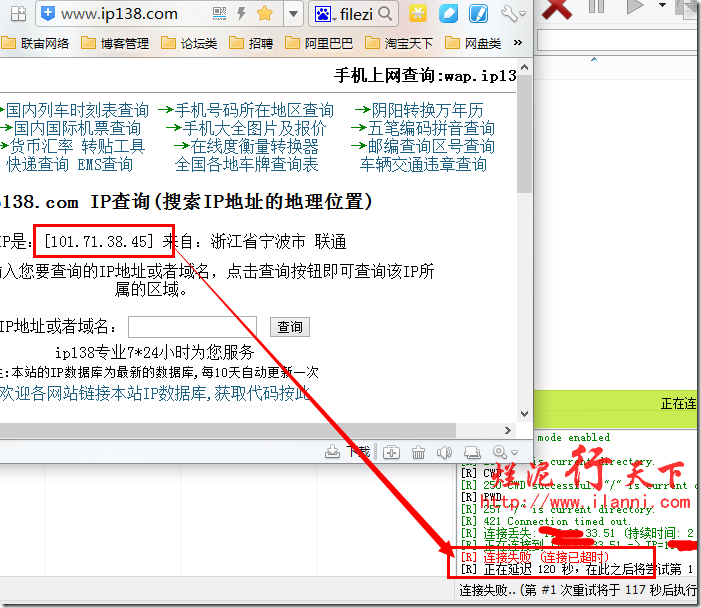Click the play arrow icon in FTP client
This screenshot has width=701, height=608.
pos(634,7)
